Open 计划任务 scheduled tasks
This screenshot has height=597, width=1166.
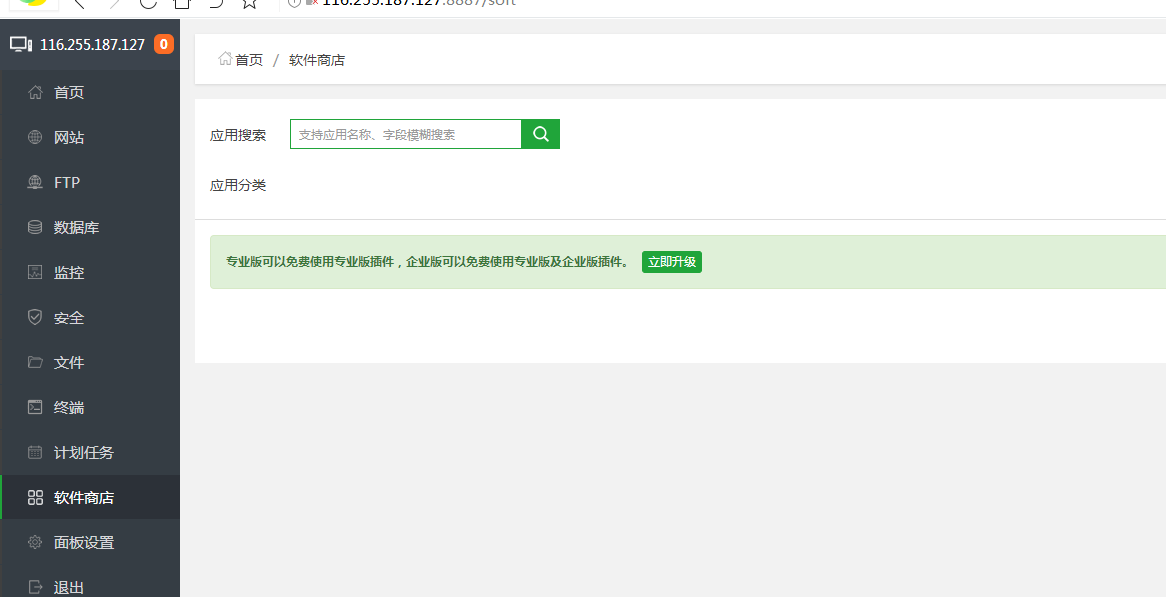click(x=83, y=453)
